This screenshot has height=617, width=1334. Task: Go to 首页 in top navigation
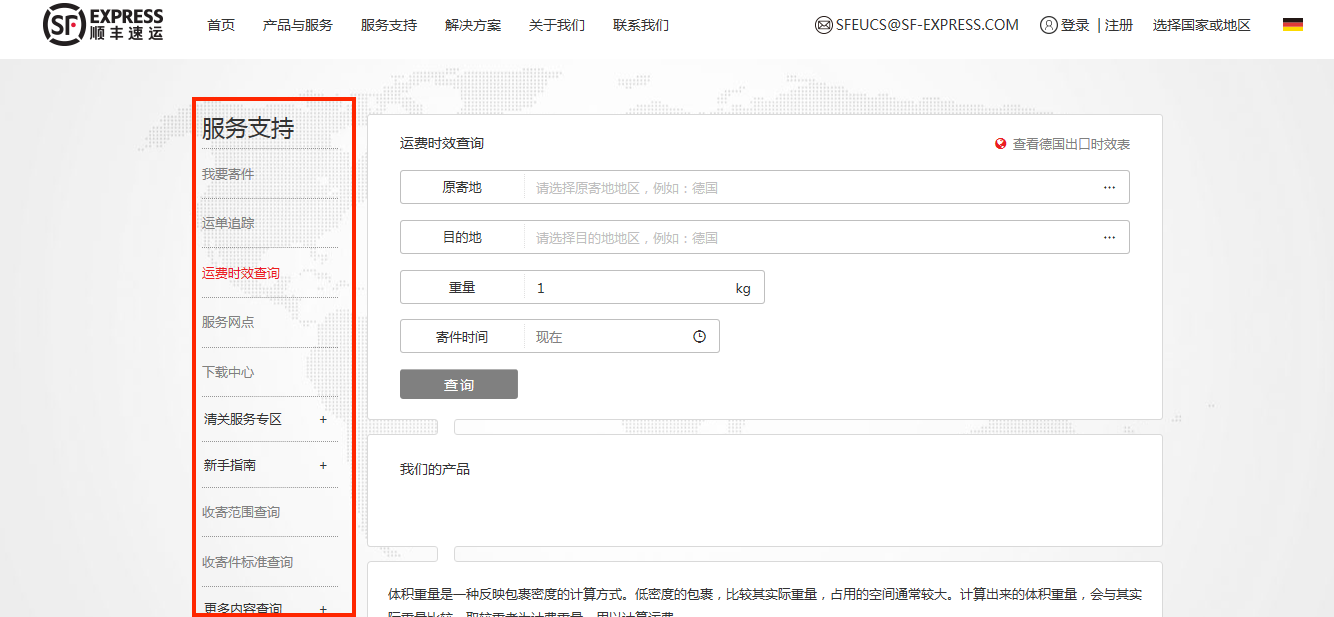click(x=221, y=25)
